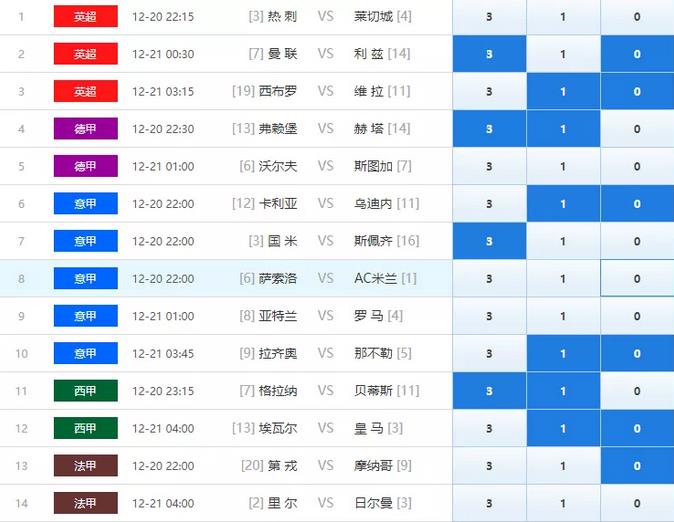The height and width of the screenshot is (522, 674).
Task: Click the 西甲 league tag in row 11
Action: coord(86,390)
